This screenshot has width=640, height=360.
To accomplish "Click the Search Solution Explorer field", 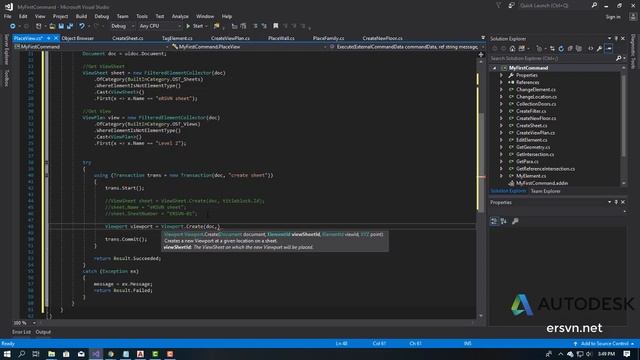I will (557, 58).
